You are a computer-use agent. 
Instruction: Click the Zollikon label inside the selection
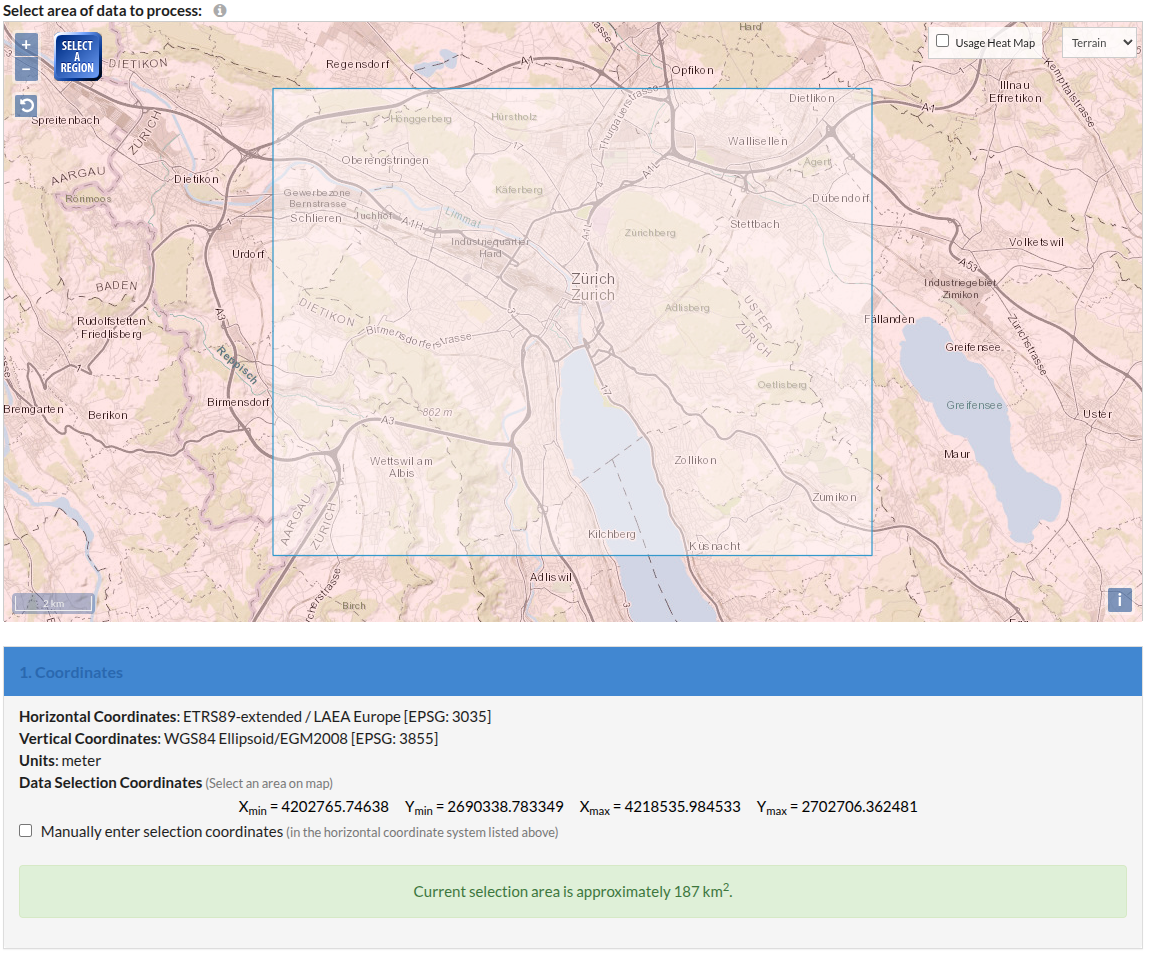[x=695, y=460]
